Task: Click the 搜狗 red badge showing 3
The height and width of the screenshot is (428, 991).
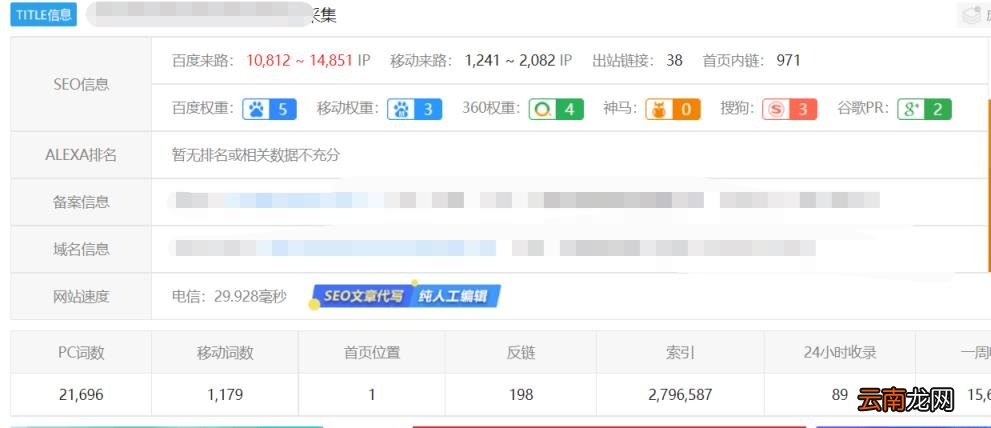Action: click(x=789, y=109)
